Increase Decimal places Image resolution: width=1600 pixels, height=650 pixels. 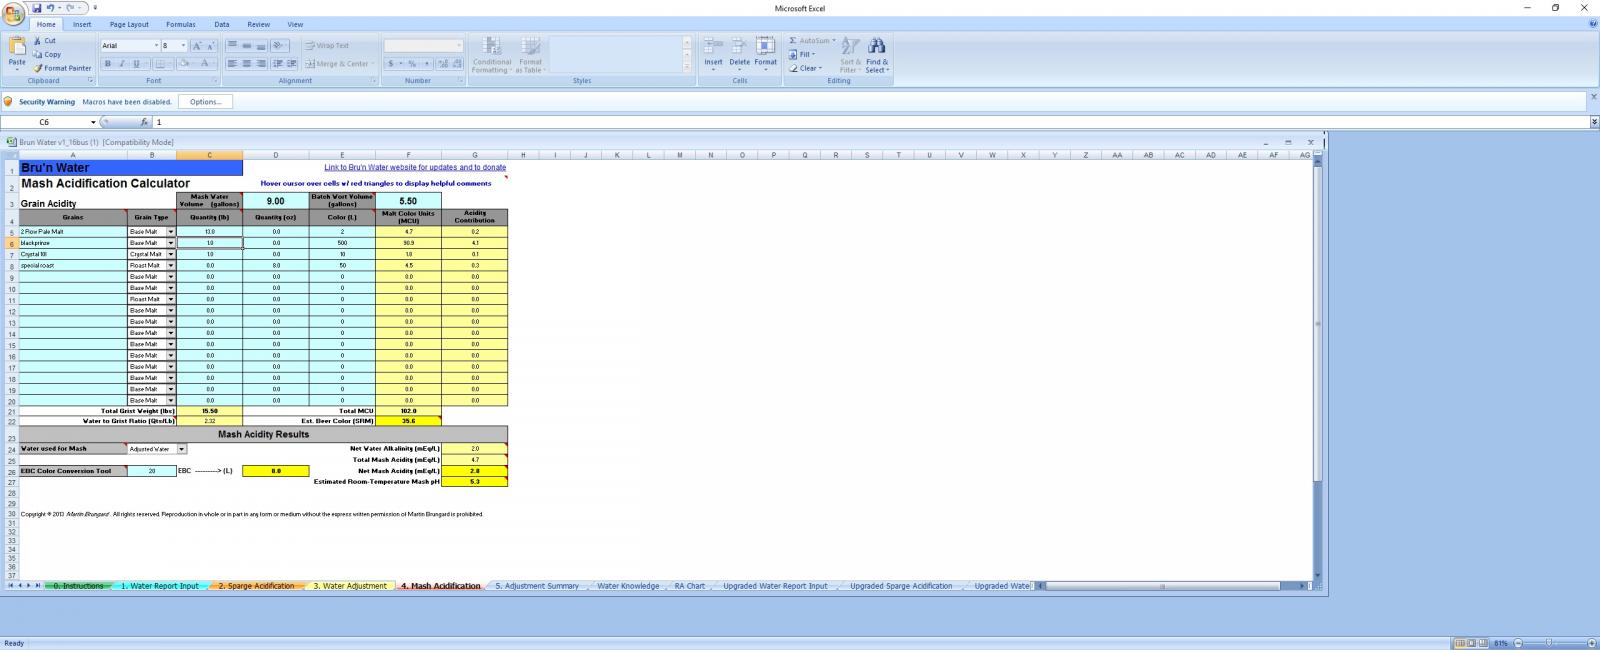pos(441,64)
